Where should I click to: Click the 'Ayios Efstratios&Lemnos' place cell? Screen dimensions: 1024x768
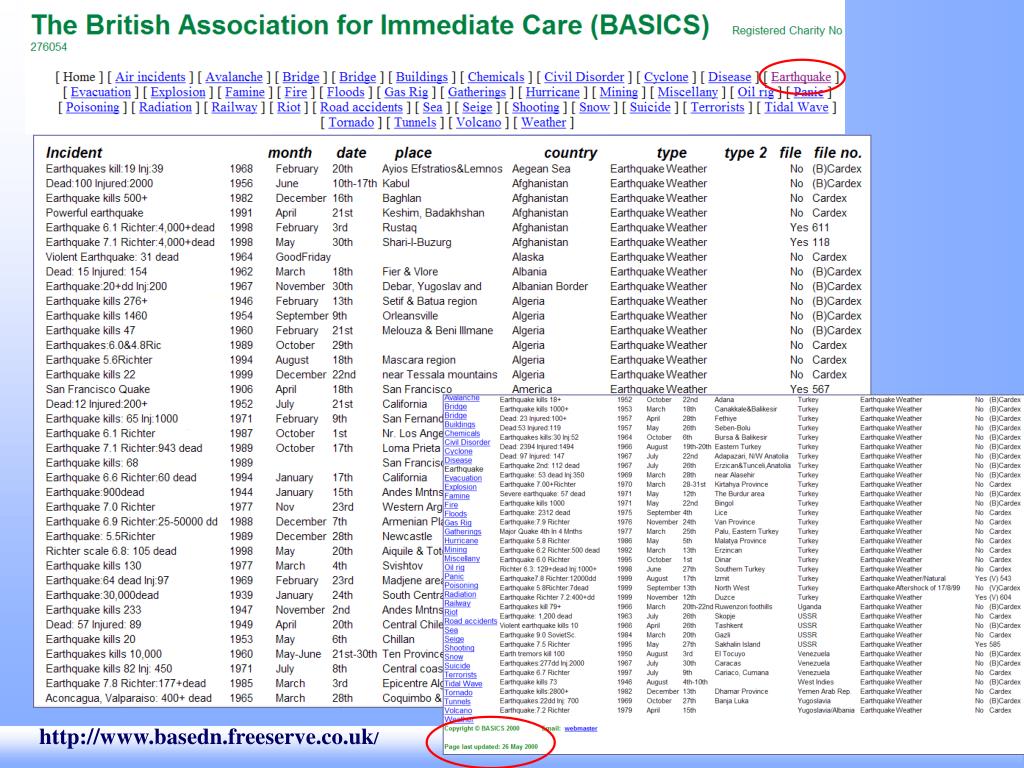click(442, 168)
